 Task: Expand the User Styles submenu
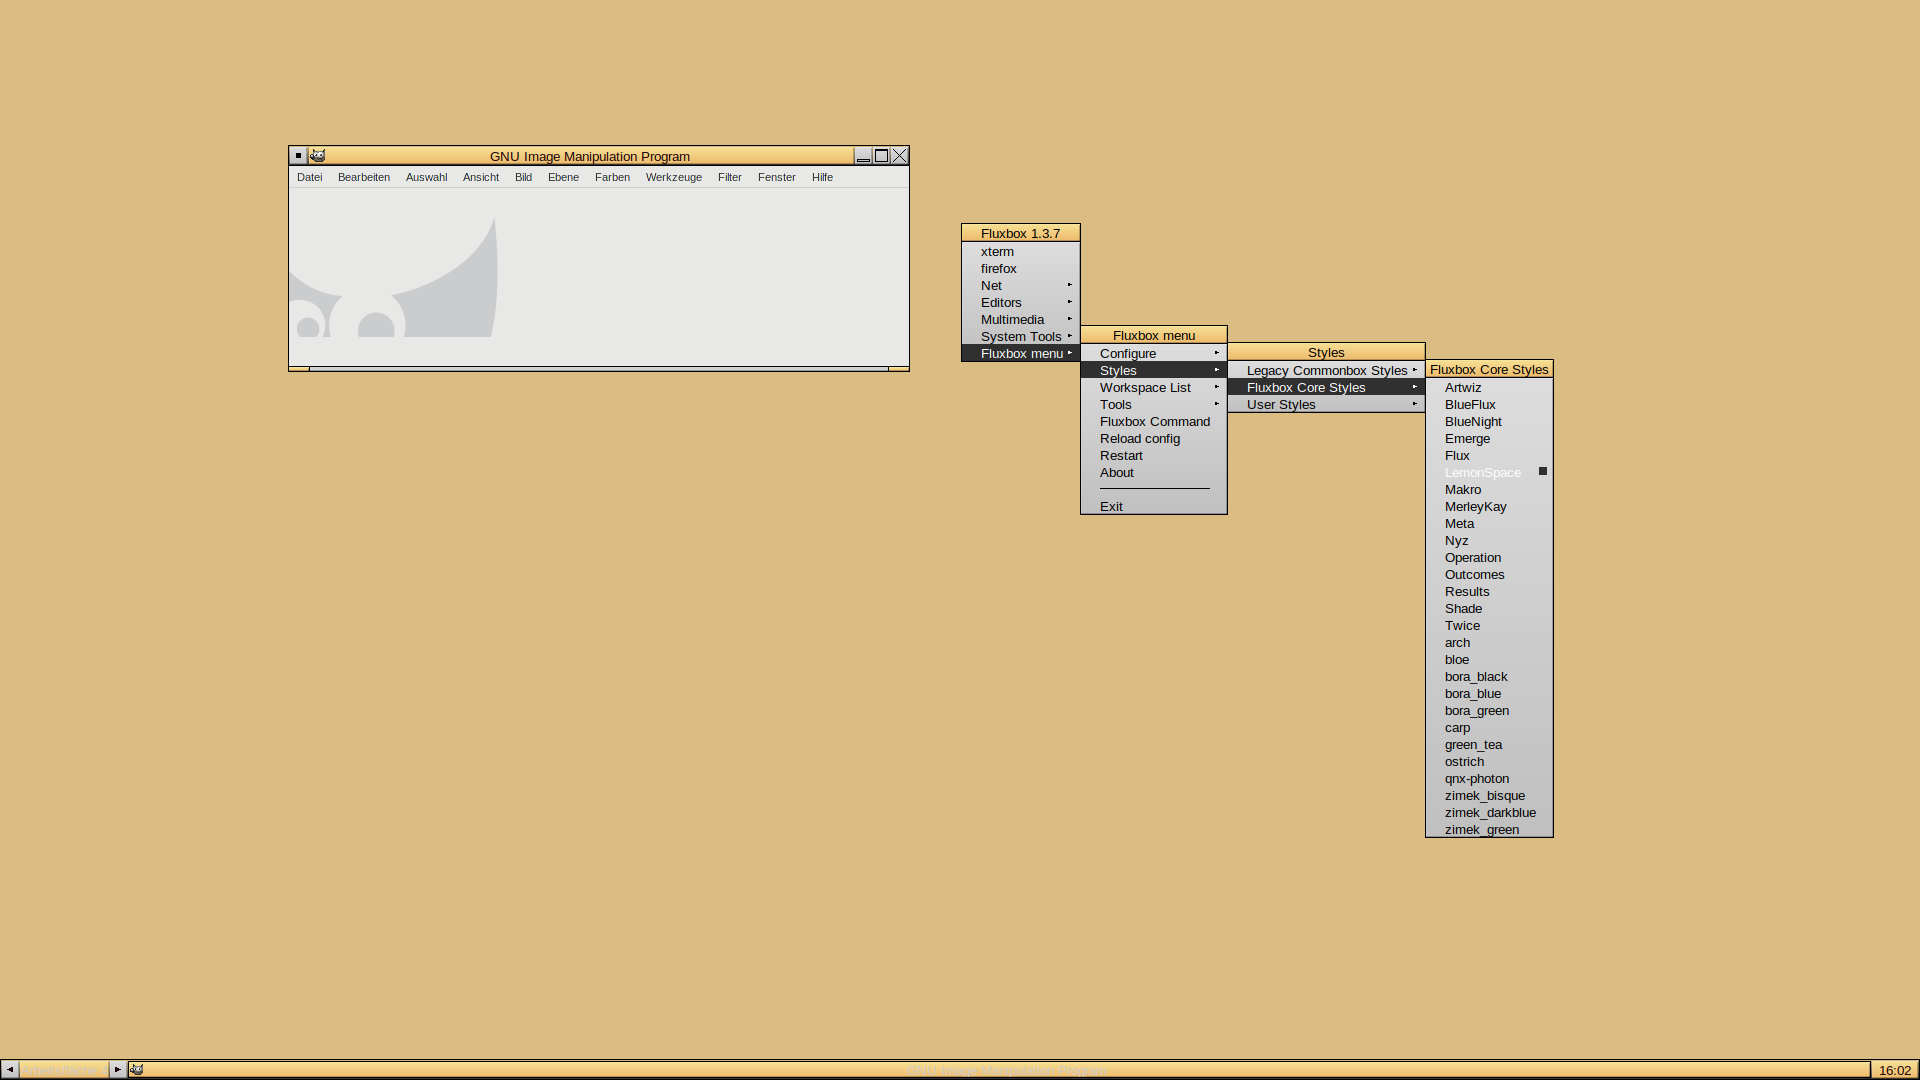tap(1326, 404)
